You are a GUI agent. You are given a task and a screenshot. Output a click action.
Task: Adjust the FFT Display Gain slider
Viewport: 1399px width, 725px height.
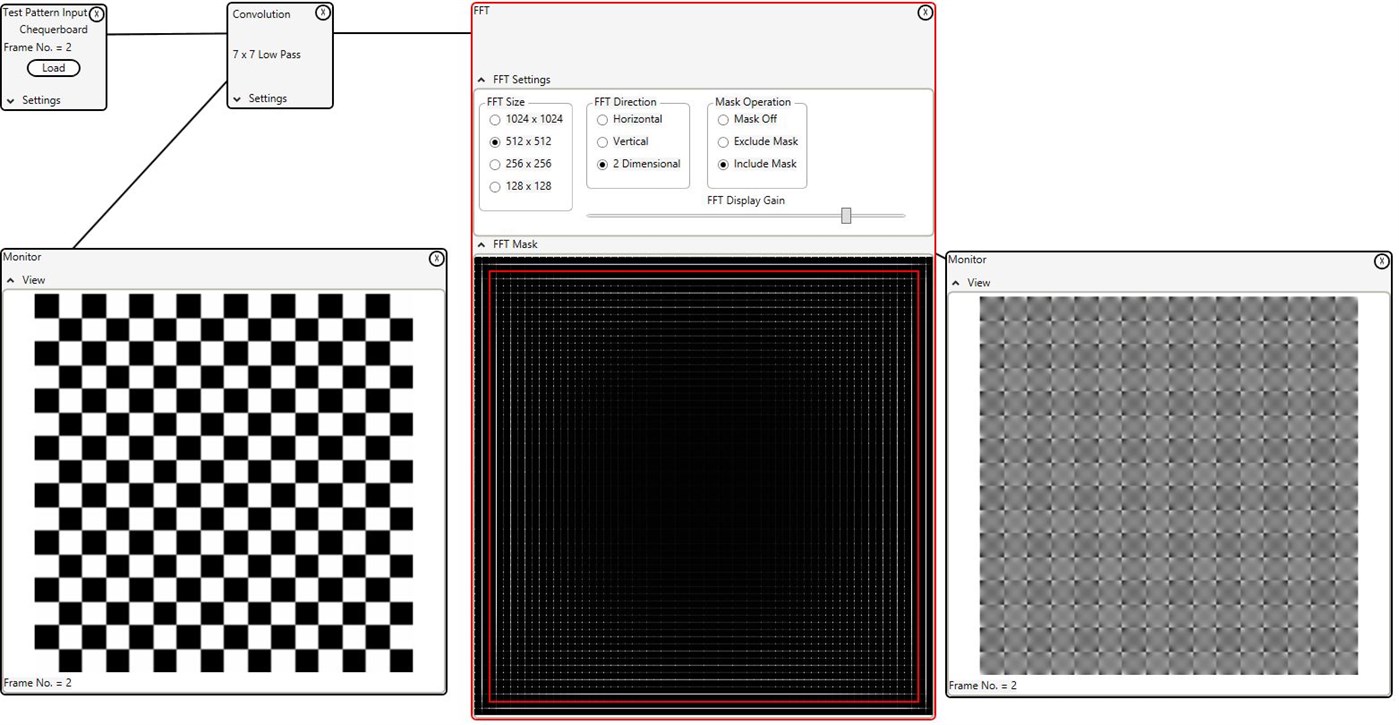click(x=845, y=215)
